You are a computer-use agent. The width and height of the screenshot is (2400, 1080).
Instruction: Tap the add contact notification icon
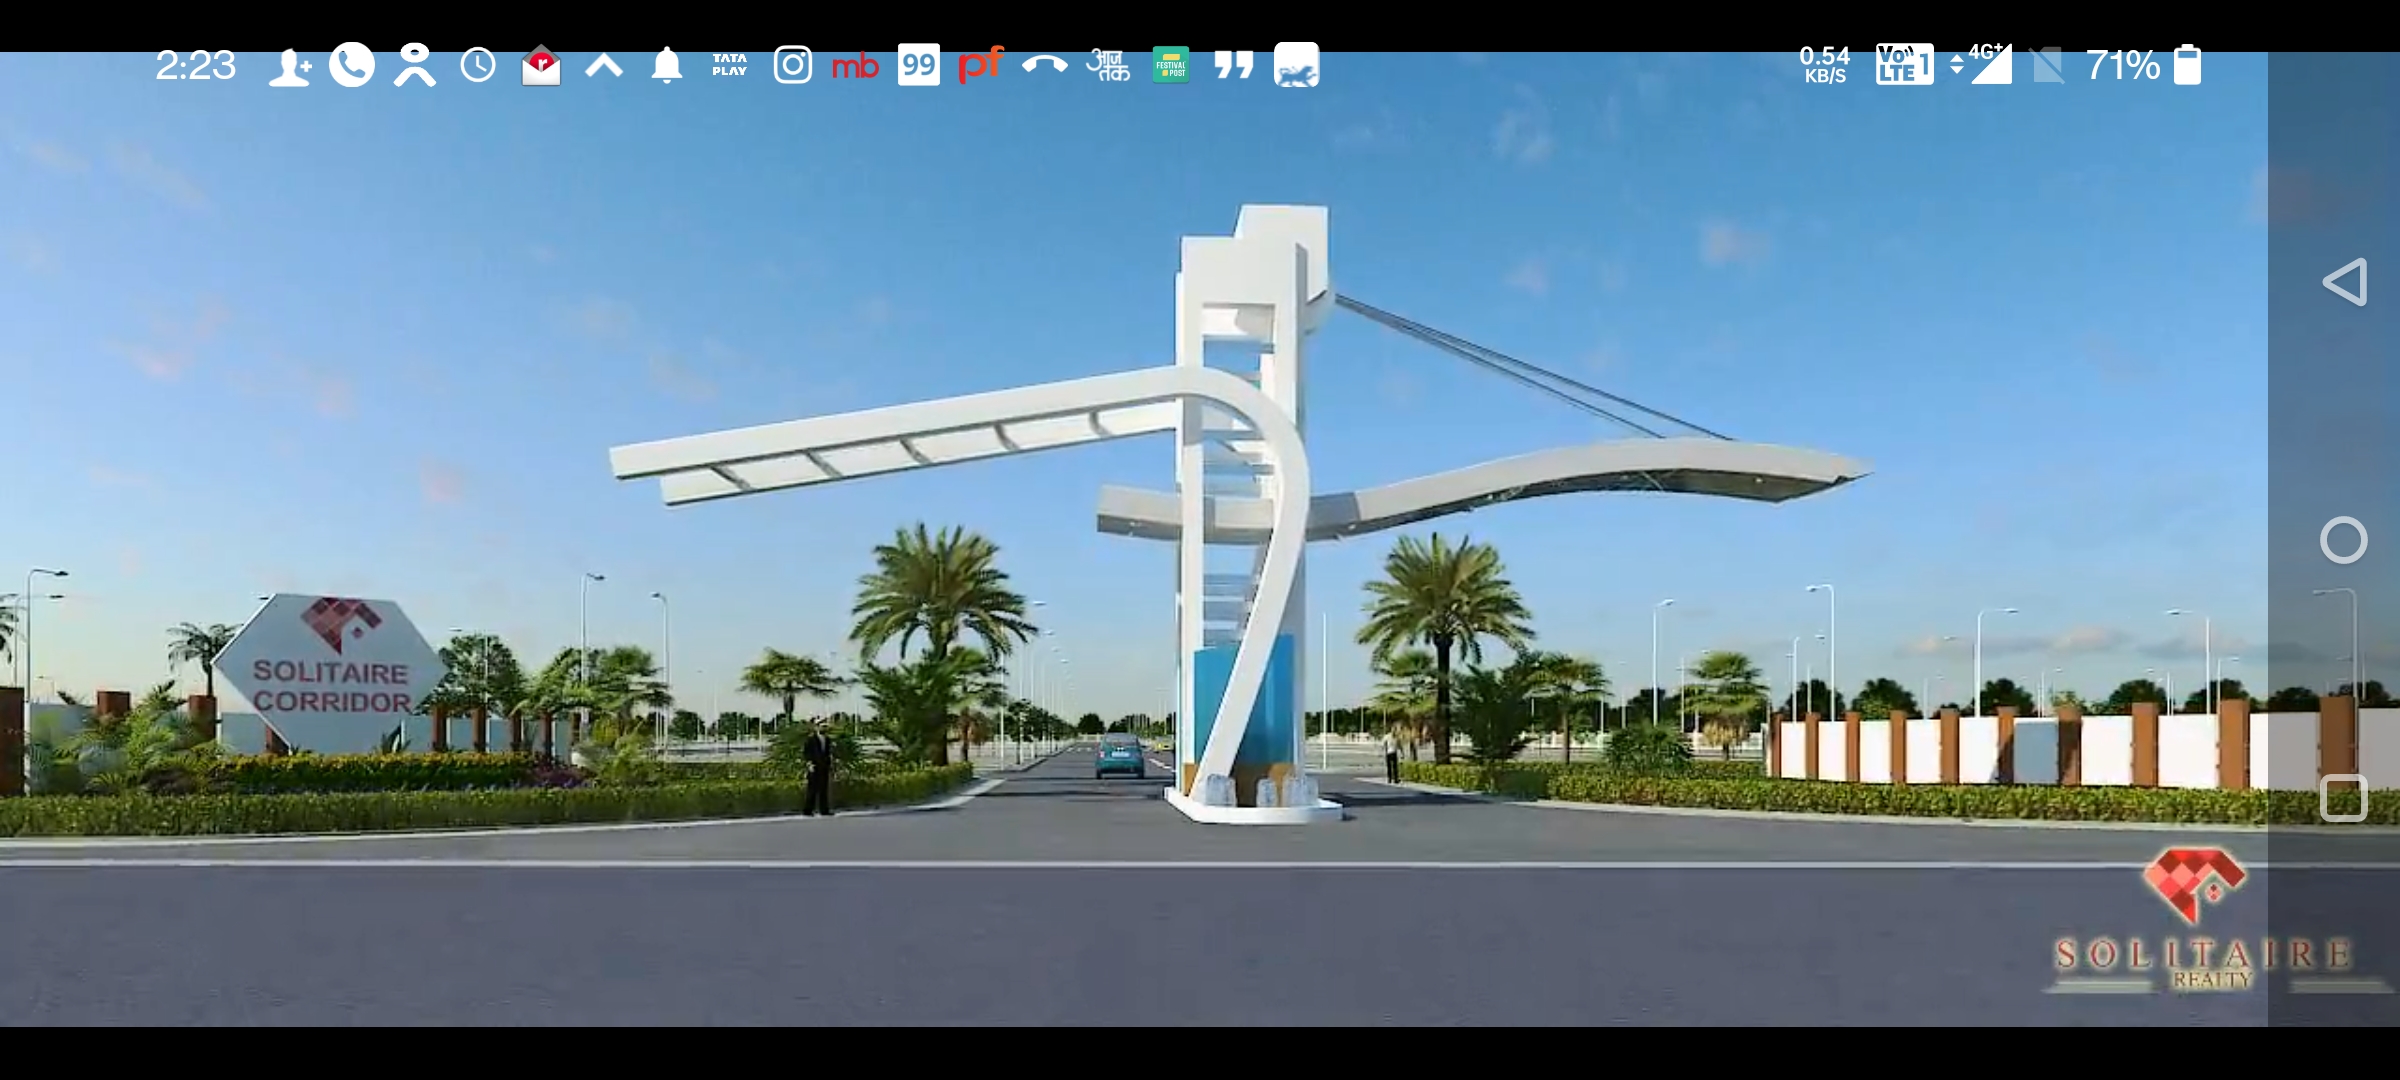289,67
